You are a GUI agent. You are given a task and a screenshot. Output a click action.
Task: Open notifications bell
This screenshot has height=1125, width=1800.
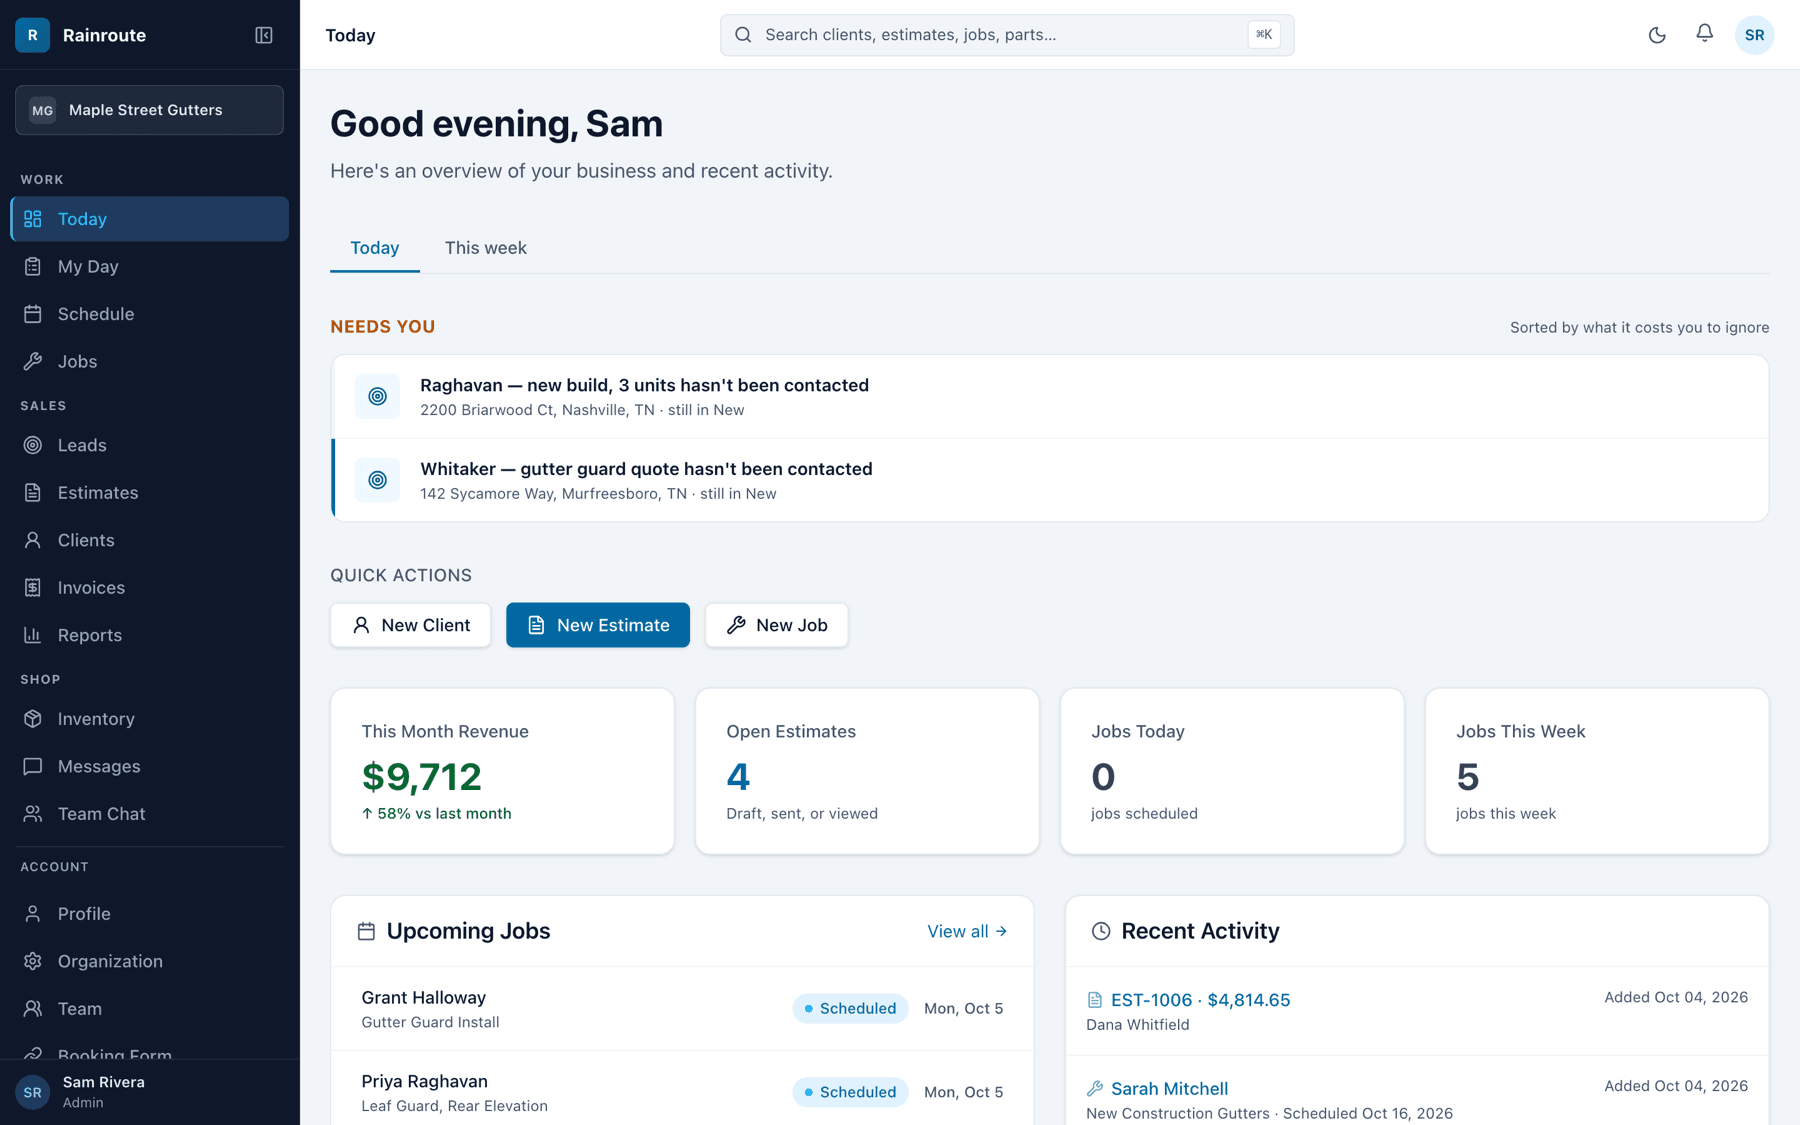click(x=1704, y=34)
